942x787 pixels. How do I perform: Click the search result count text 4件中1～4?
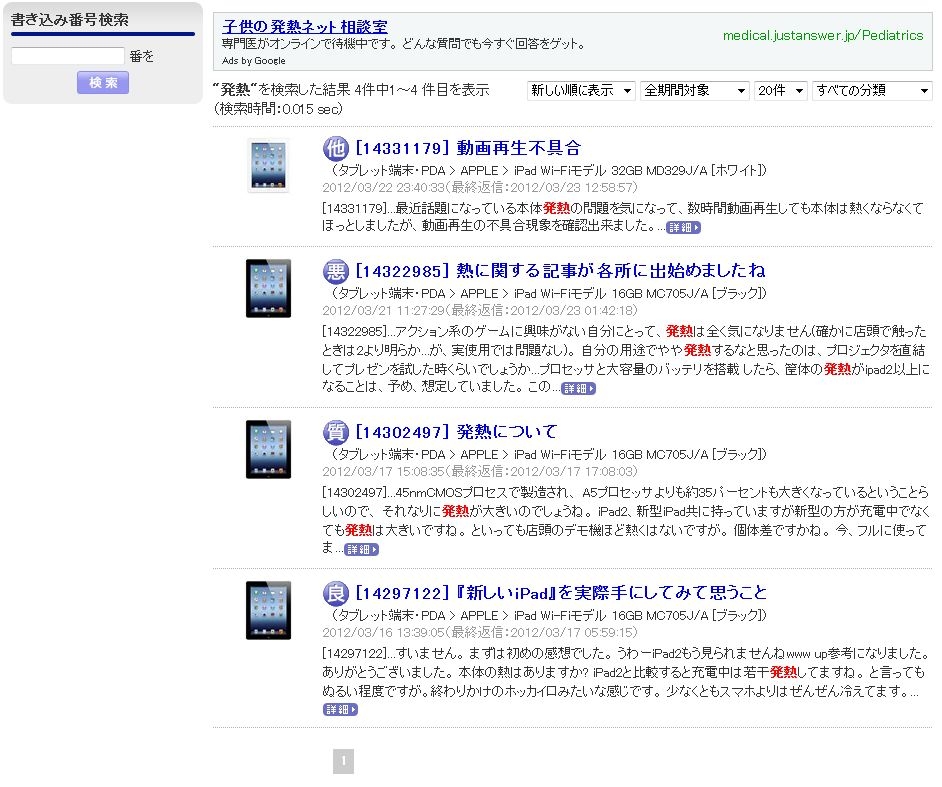point(386,90)
